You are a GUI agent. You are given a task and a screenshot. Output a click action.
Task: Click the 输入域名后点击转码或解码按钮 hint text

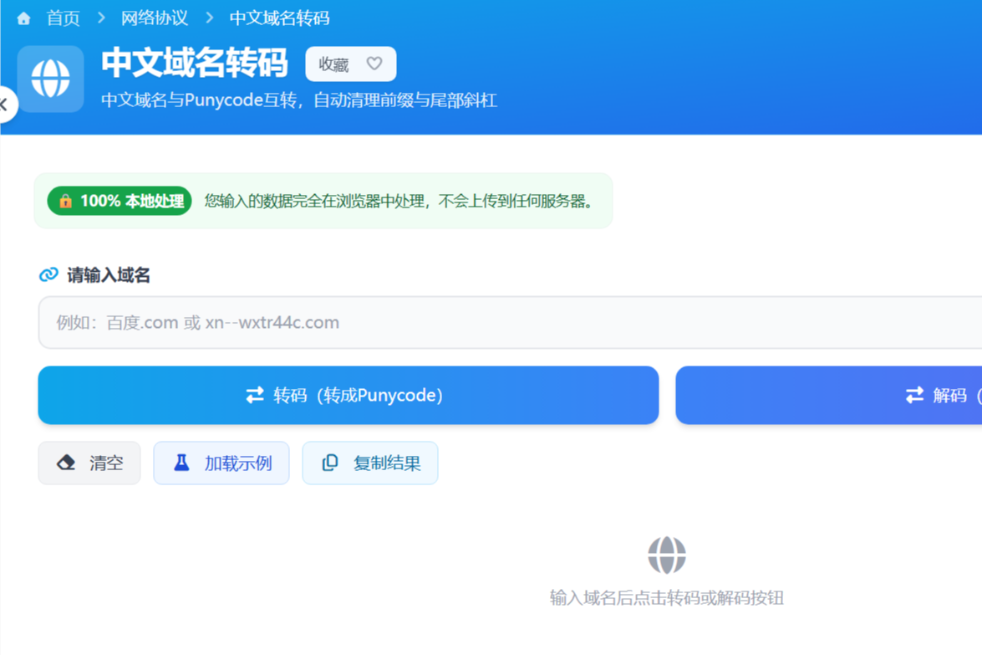tap(667, 598)
